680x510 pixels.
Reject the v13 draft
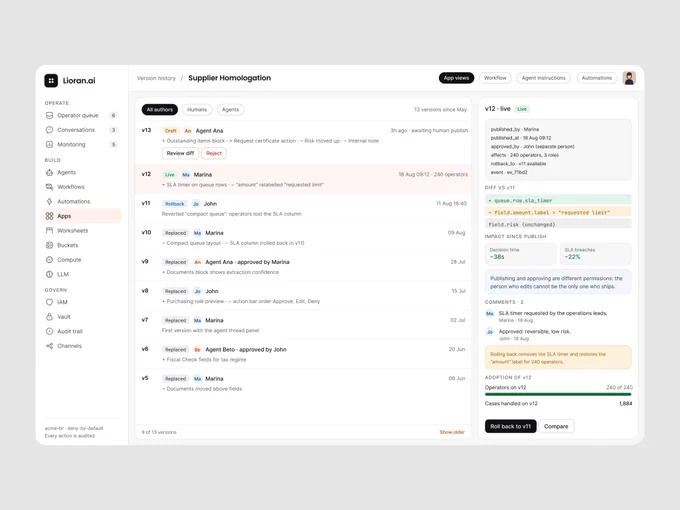point(214,153)
